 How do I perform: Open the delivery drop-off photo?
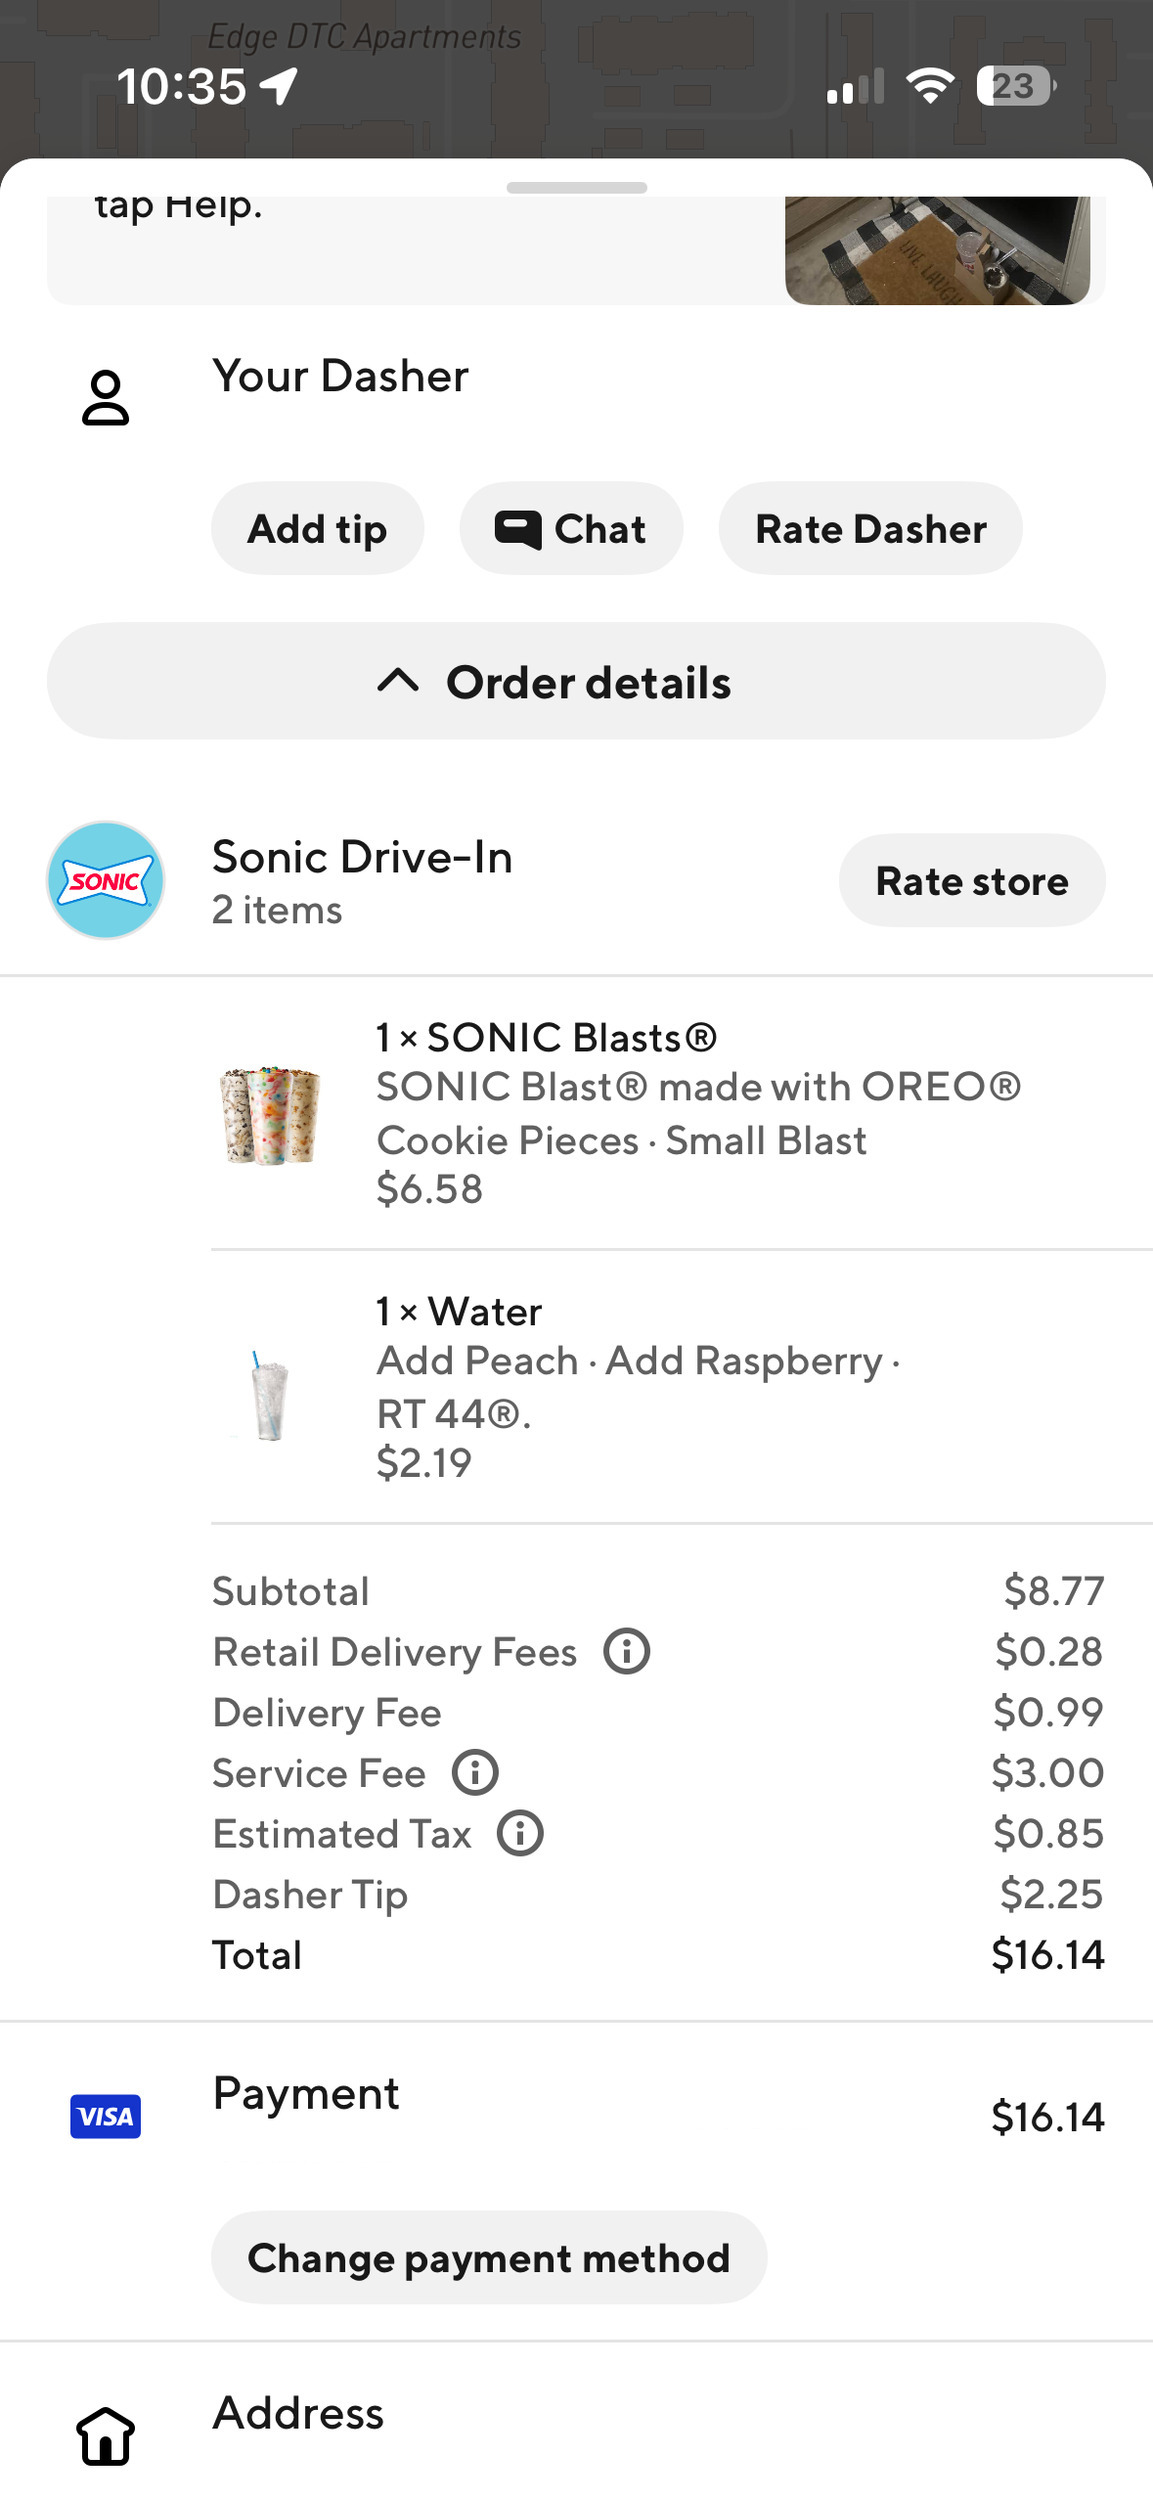937,251
